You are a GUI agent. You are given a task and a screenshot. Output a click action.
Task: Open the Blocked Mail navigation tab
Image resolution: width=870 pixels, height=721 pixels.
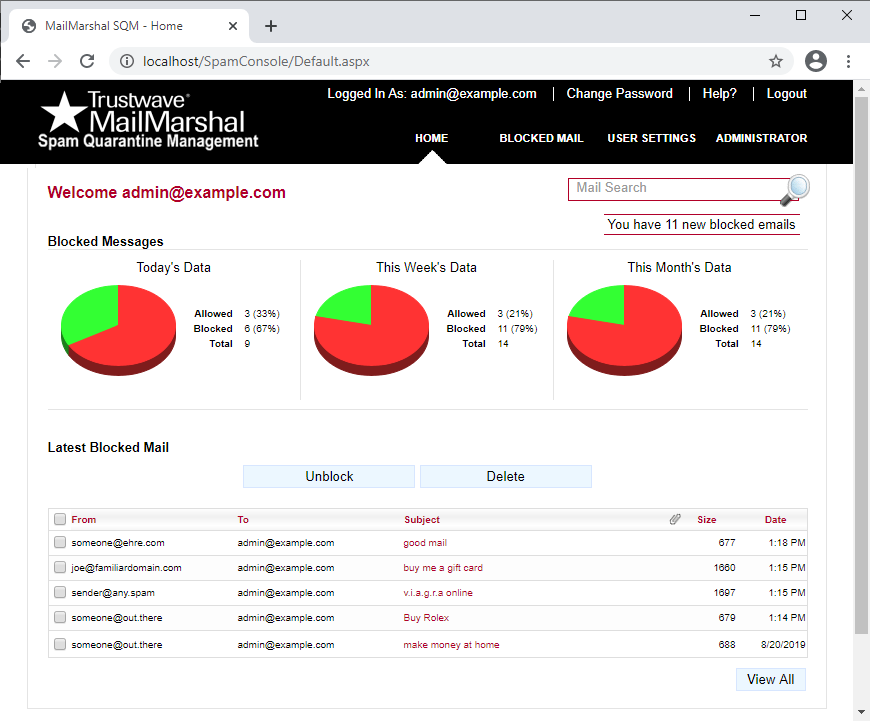pos(541,138)
